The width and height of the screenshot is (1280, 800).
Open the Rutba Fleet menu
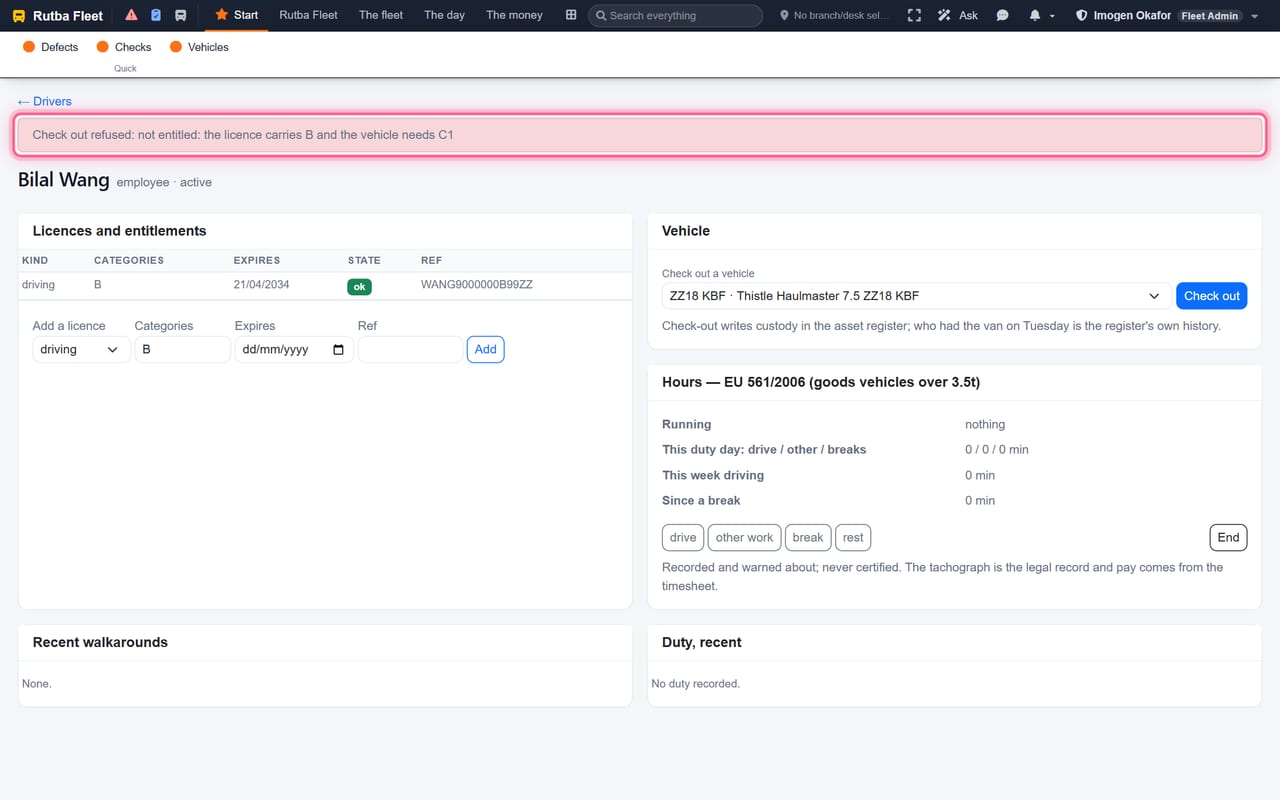(308, 15)
